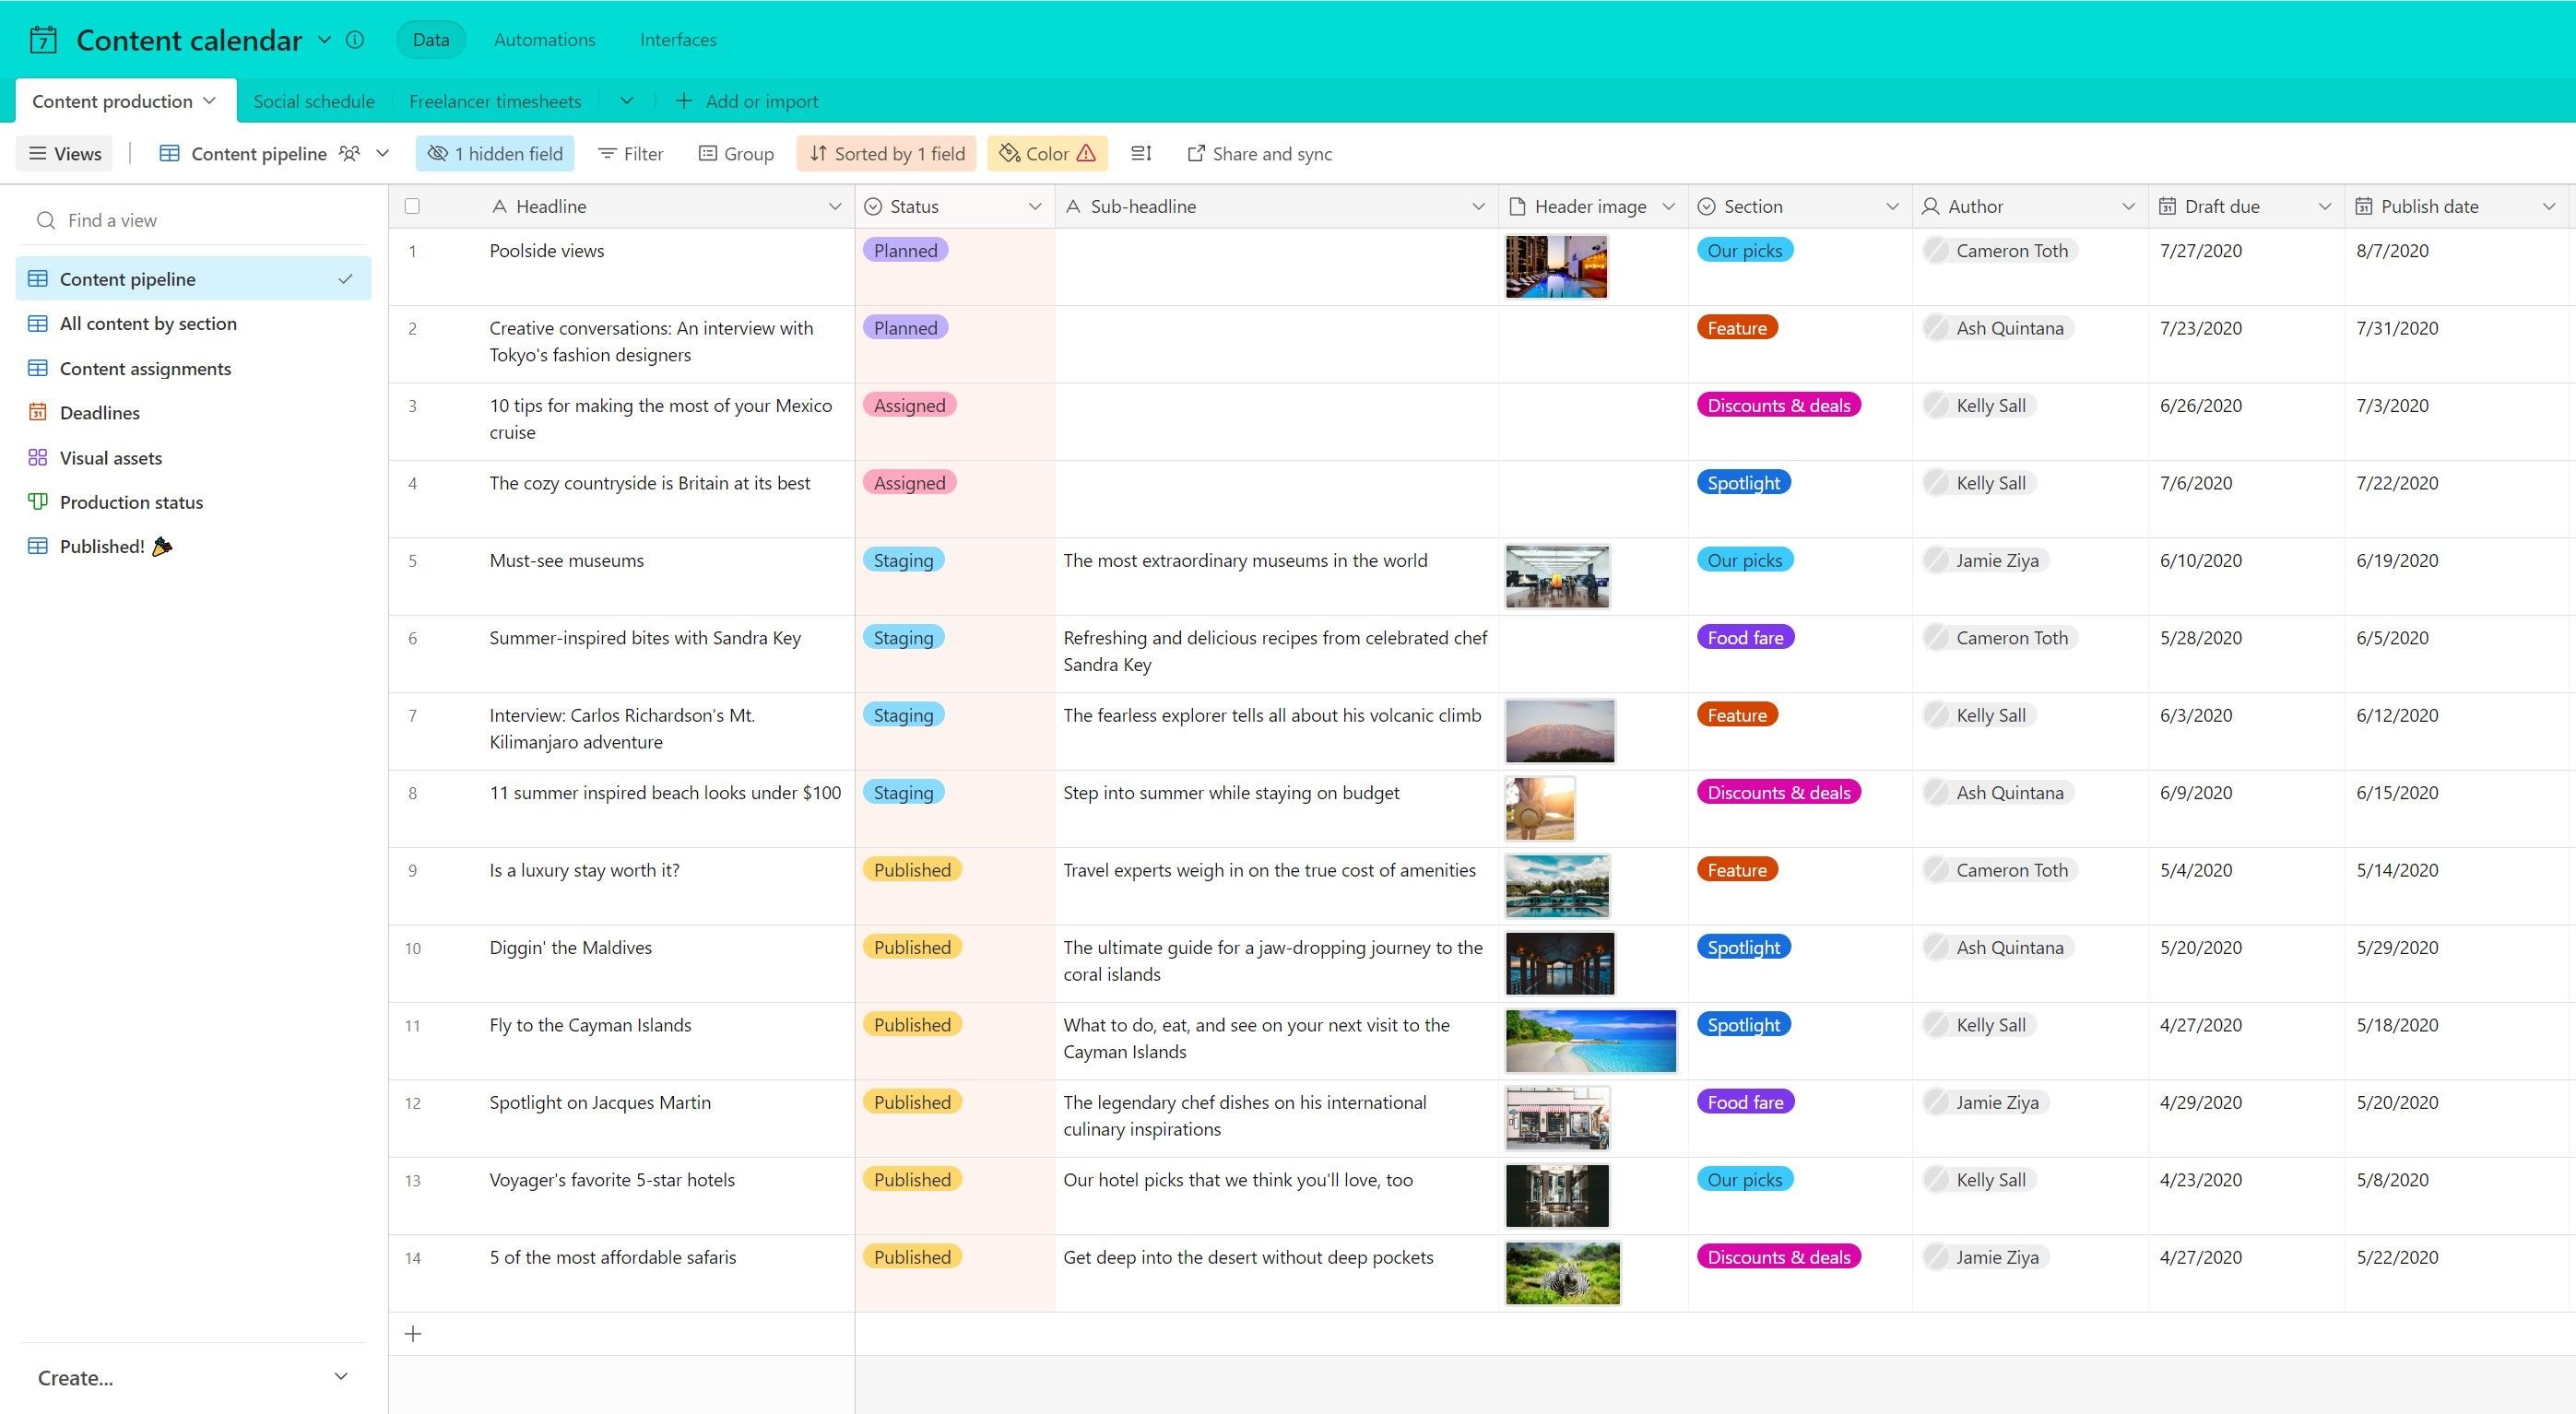The height and width of the screenshot is (1414, 2576).
Task: Open the Content calendar title dropdown arrow
Action: [324, 40]
